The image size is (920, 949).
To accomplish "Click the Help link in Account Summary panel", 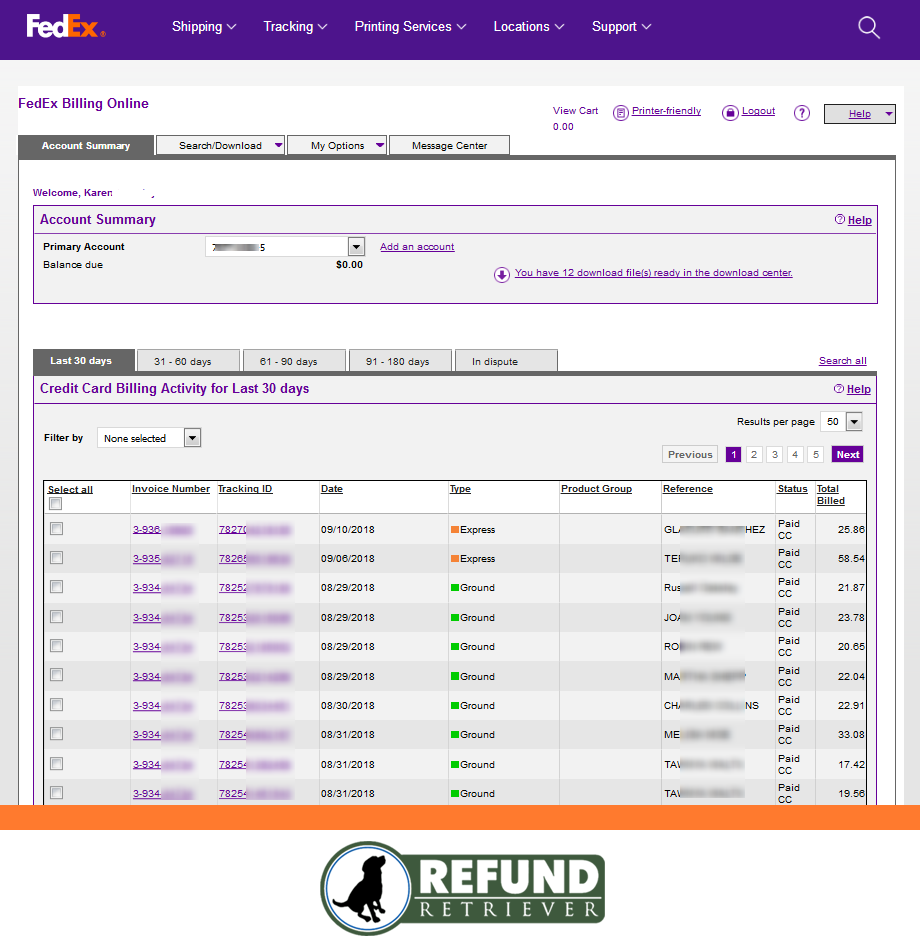I will tap(859, 220).
